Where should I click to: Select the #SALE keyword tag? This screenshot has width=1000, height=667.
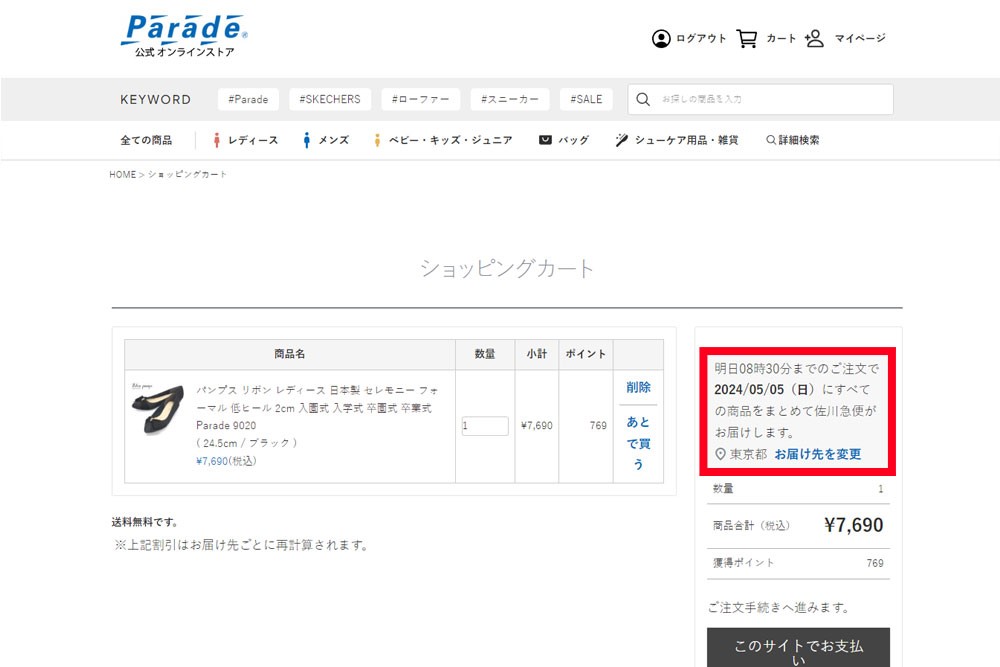tap(585, 100)
